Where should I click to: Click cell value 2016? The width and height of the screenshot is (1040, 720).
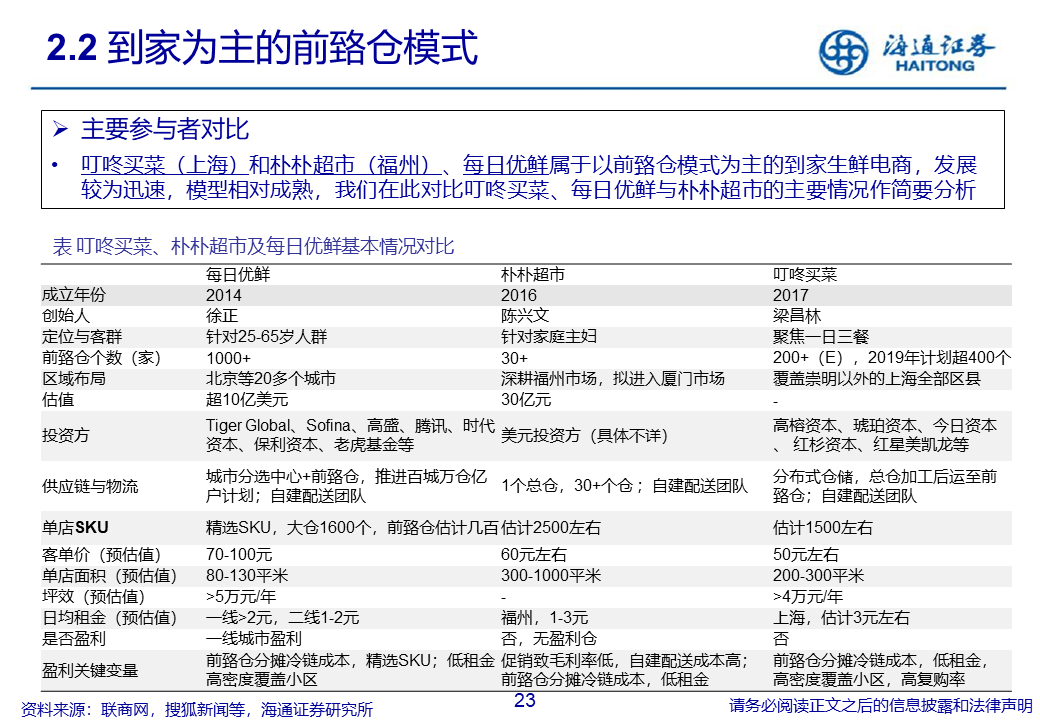tap(519, 295)
